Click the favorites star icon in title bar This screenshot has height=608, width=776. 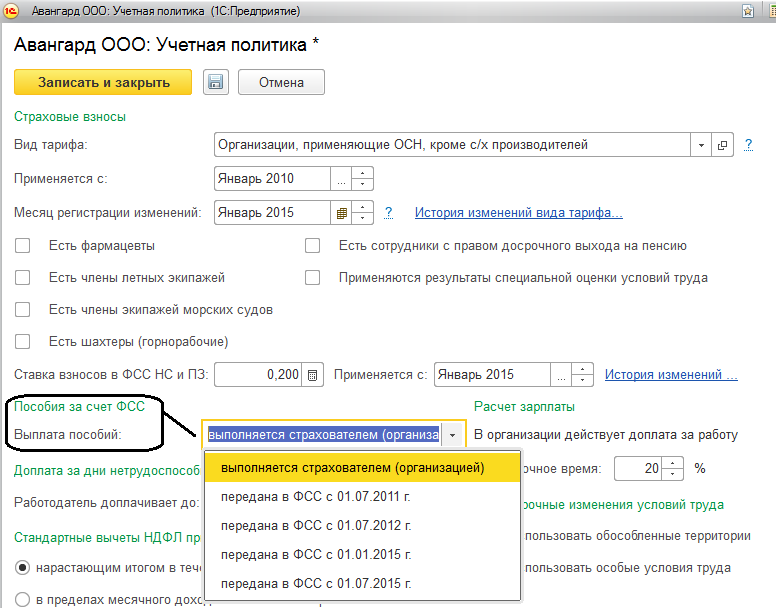(747, 12)
